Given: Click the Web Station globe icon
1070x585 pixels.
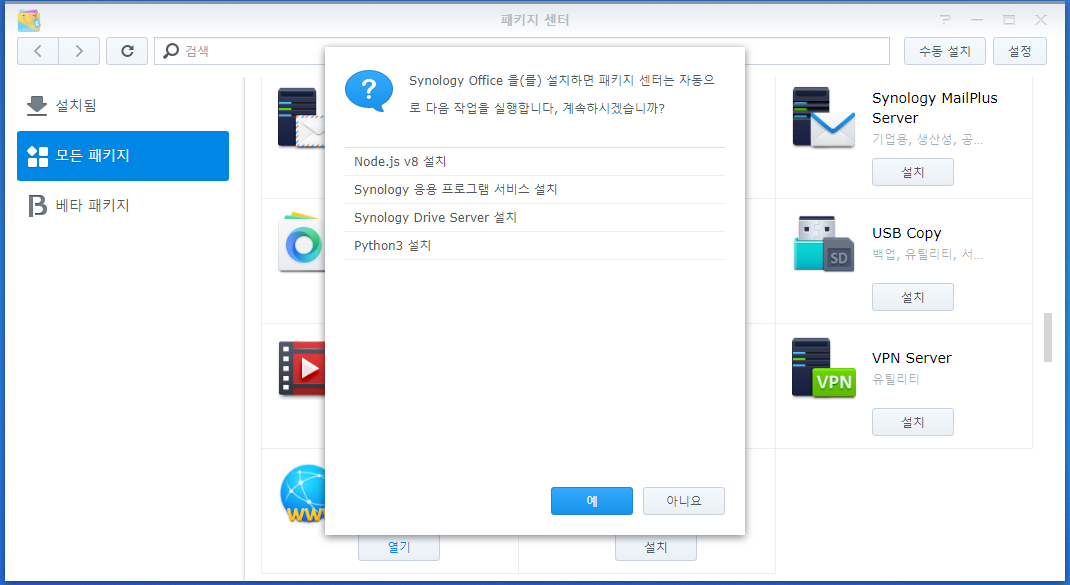Looking at the screenshot, I should [302, 494].
